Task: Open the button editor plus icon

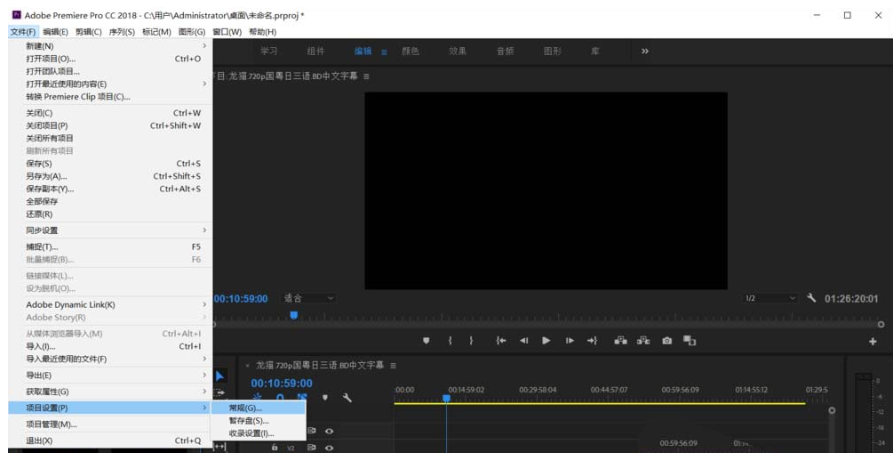Action: click(873, 341)
